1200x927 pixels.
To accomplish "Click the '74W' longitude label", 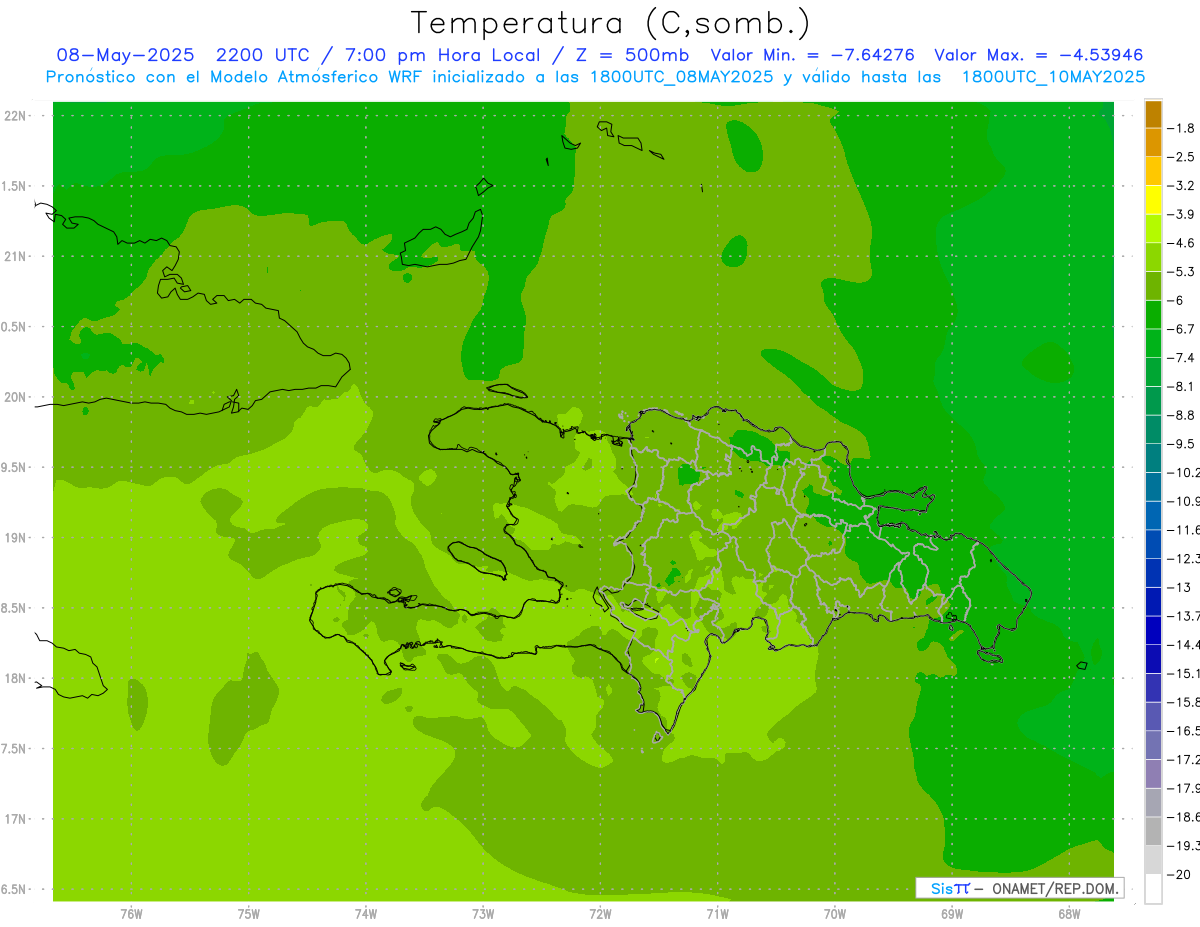I will (365, 914).
